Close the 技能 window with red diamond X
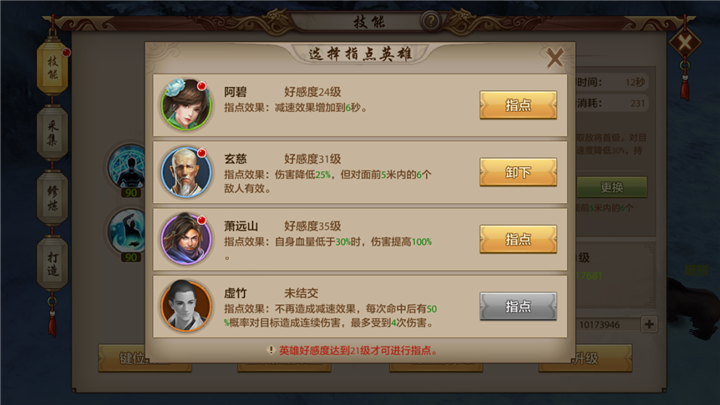Viewport: 720px width, 405px height. (685, 43)
